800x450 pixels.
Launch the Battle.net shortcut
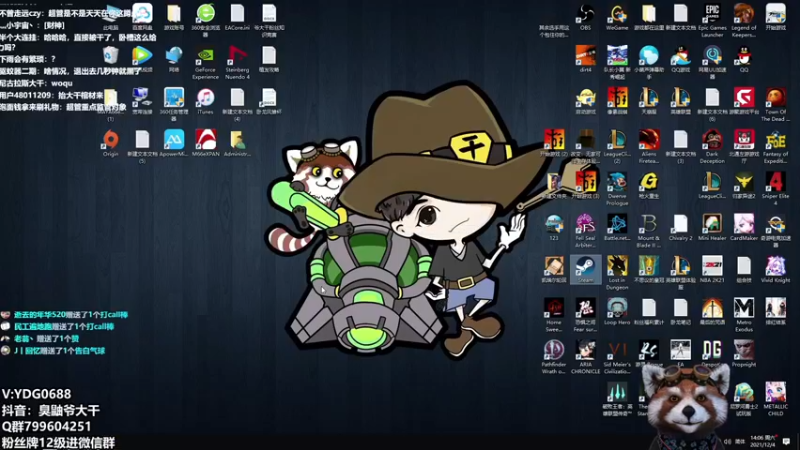617,227
